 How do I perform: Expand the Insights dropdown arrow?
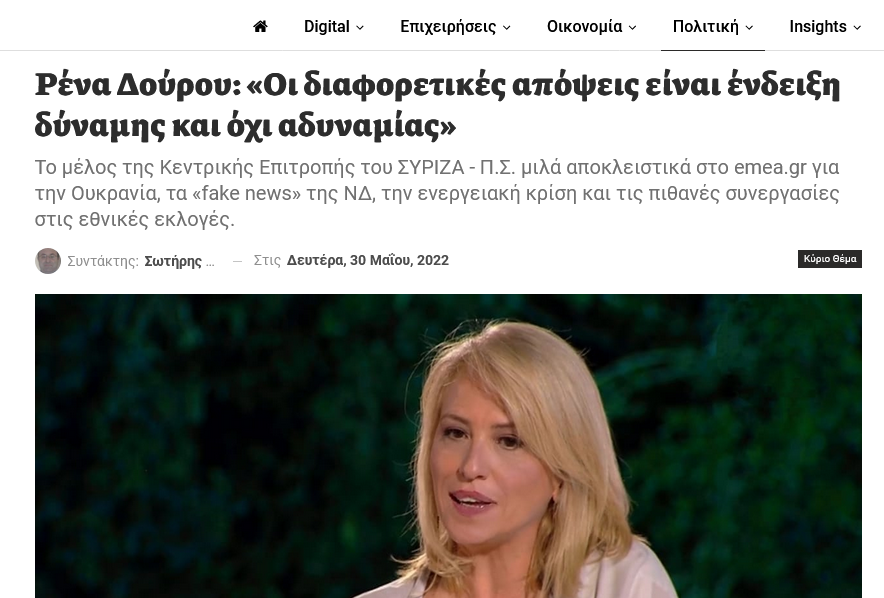(858, 28)
